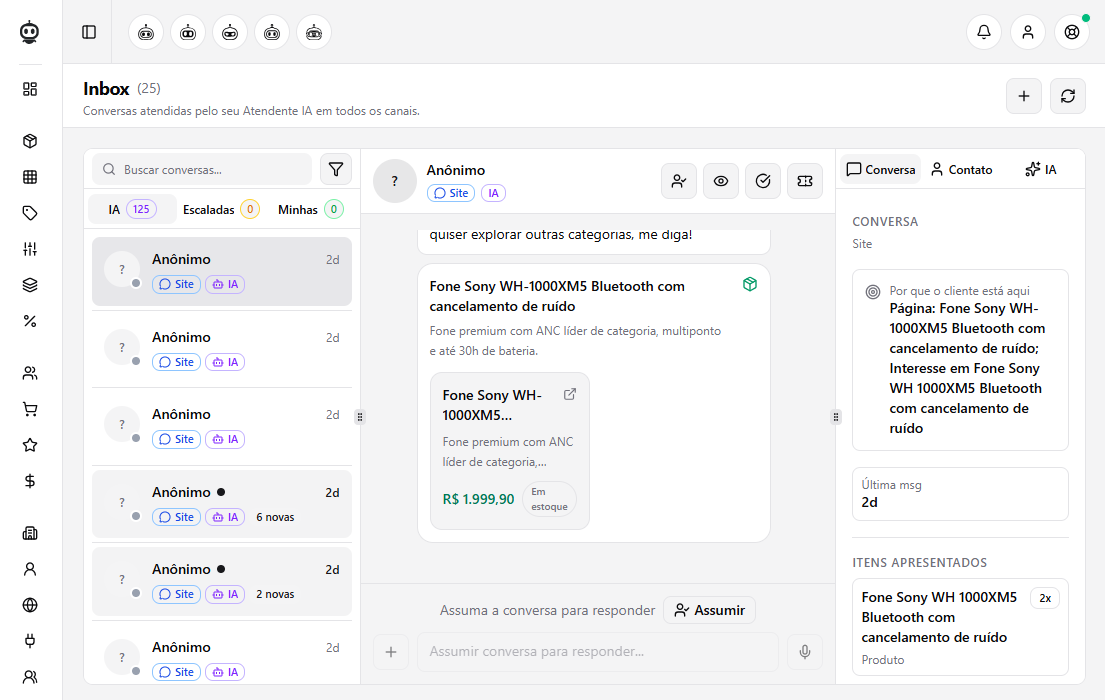
Task: Toggle the sidebar panel collapse icon
Action: point(89,32)
